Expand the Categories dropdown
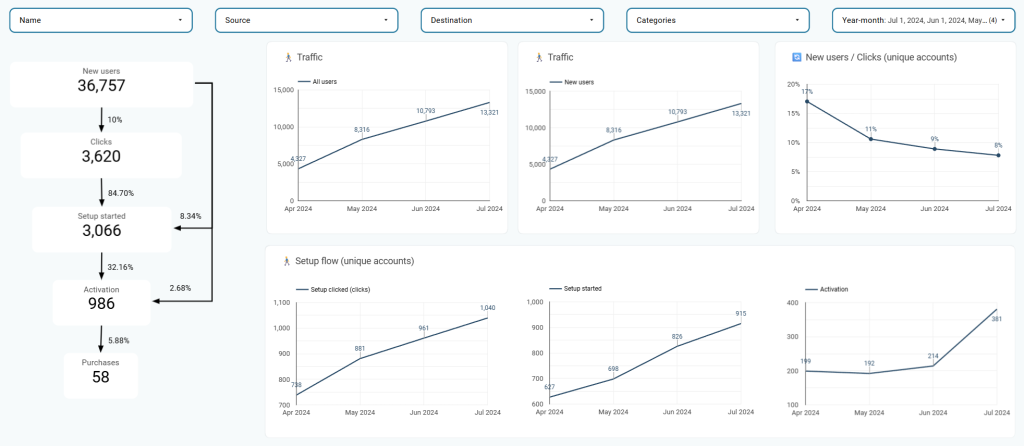 pos(717,19)
